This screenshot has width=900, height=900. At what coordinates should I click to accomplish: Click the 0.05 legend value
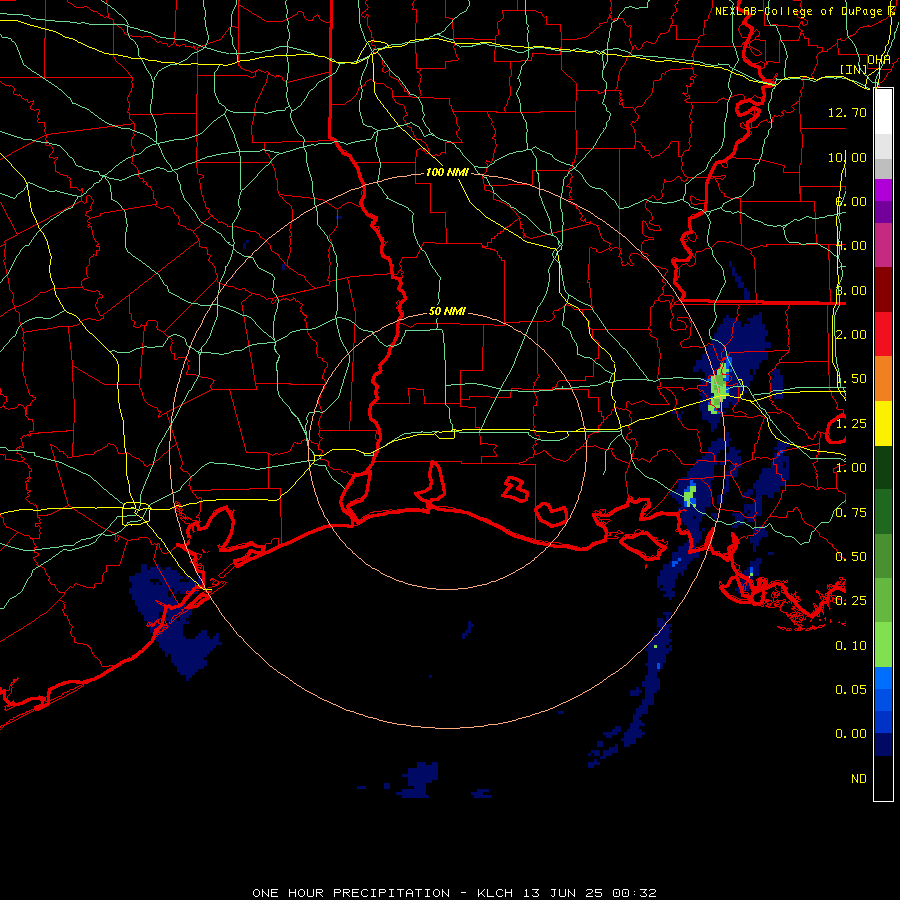[851, 689]
